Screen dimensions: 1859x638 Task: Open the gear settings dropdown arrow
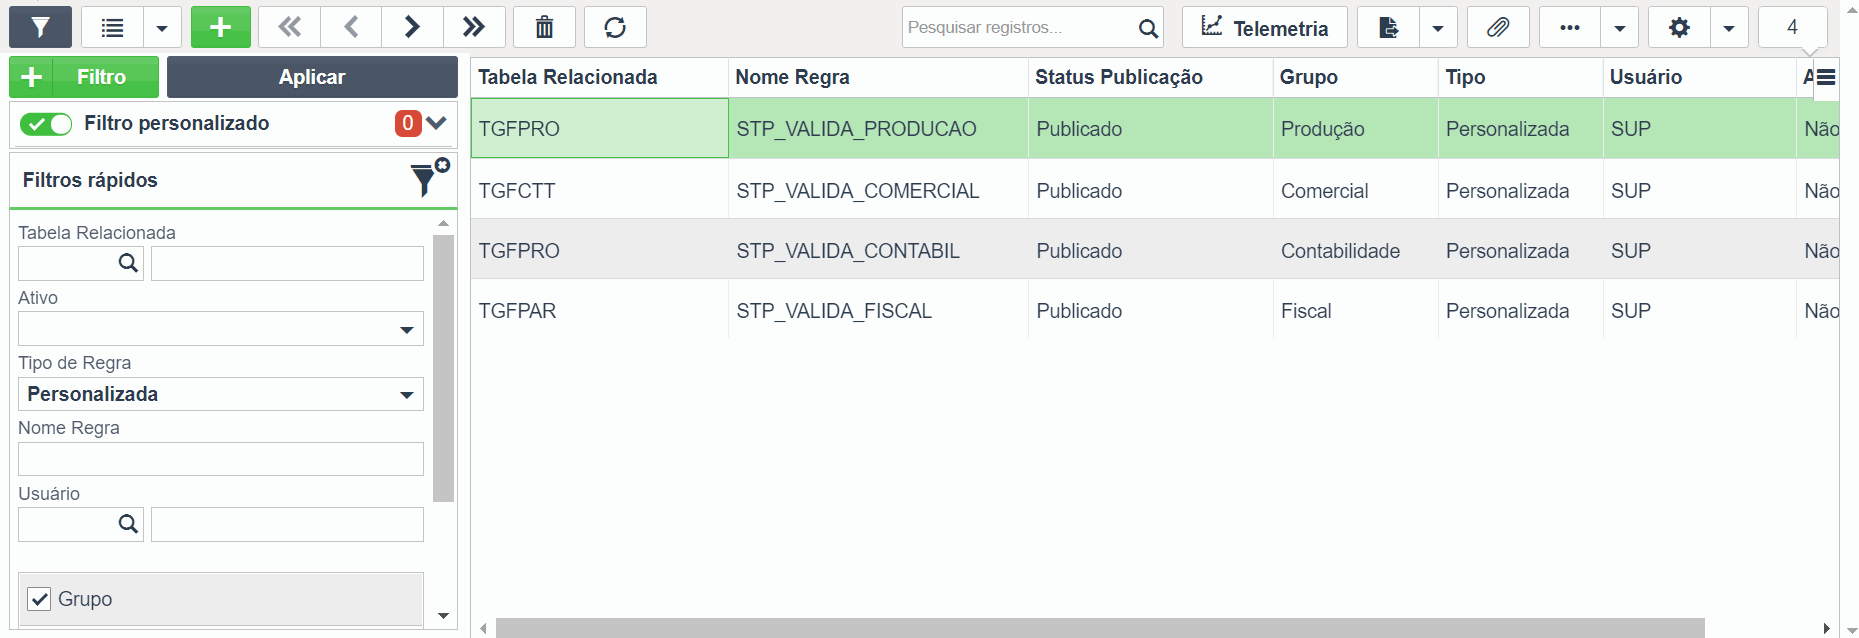pos(1729,27)
